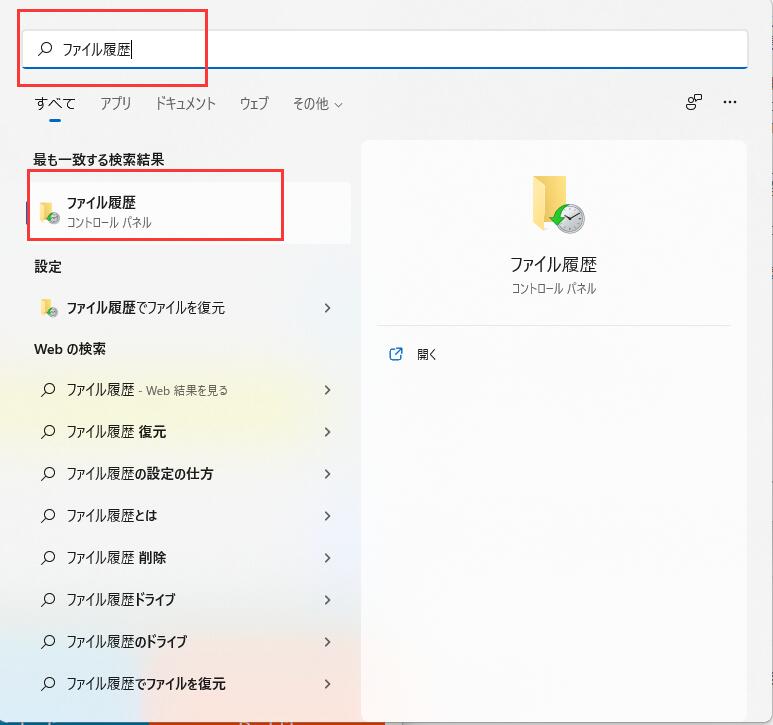773x725 pixels.
Task: Expand arrow for ファイル履歴でファイルを復元 setting
Action: [x=327, y=308]
